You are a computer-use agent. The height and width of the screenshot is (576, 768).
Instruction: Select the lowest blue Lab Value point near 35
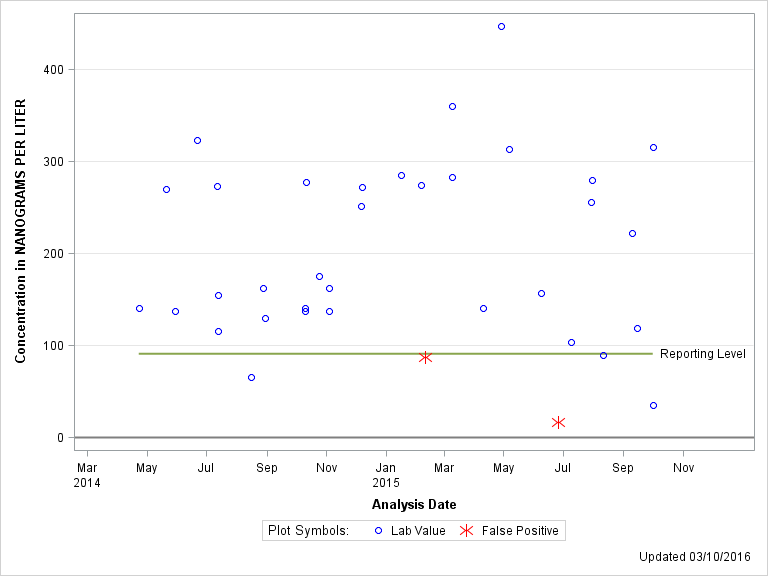coord(653,406)
